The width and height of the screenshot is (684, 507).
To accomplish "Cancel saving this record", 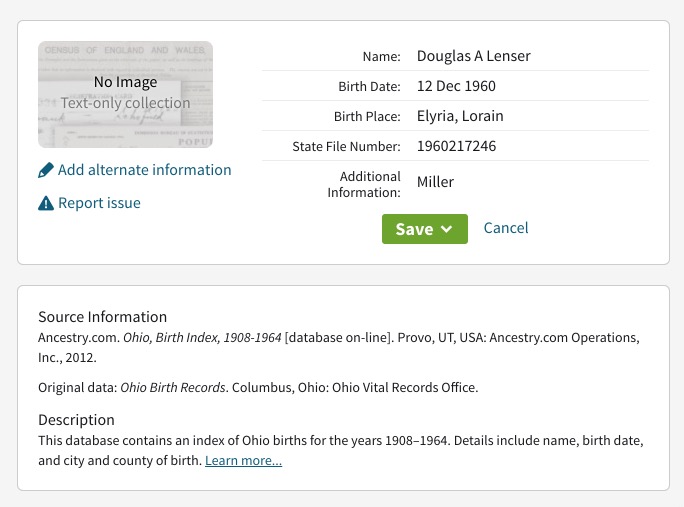I will [505, 228].
